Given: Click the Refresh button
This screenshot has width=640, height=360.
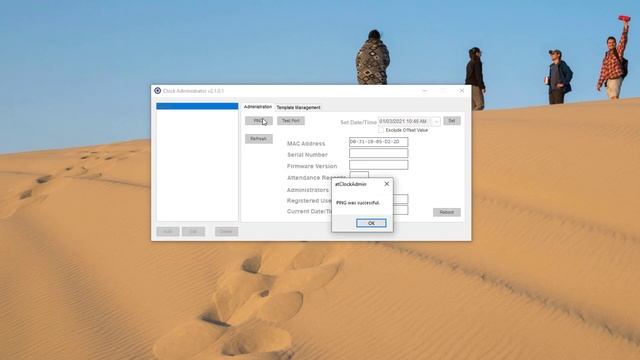Looking at the screenshot, I should pos(258,139).
